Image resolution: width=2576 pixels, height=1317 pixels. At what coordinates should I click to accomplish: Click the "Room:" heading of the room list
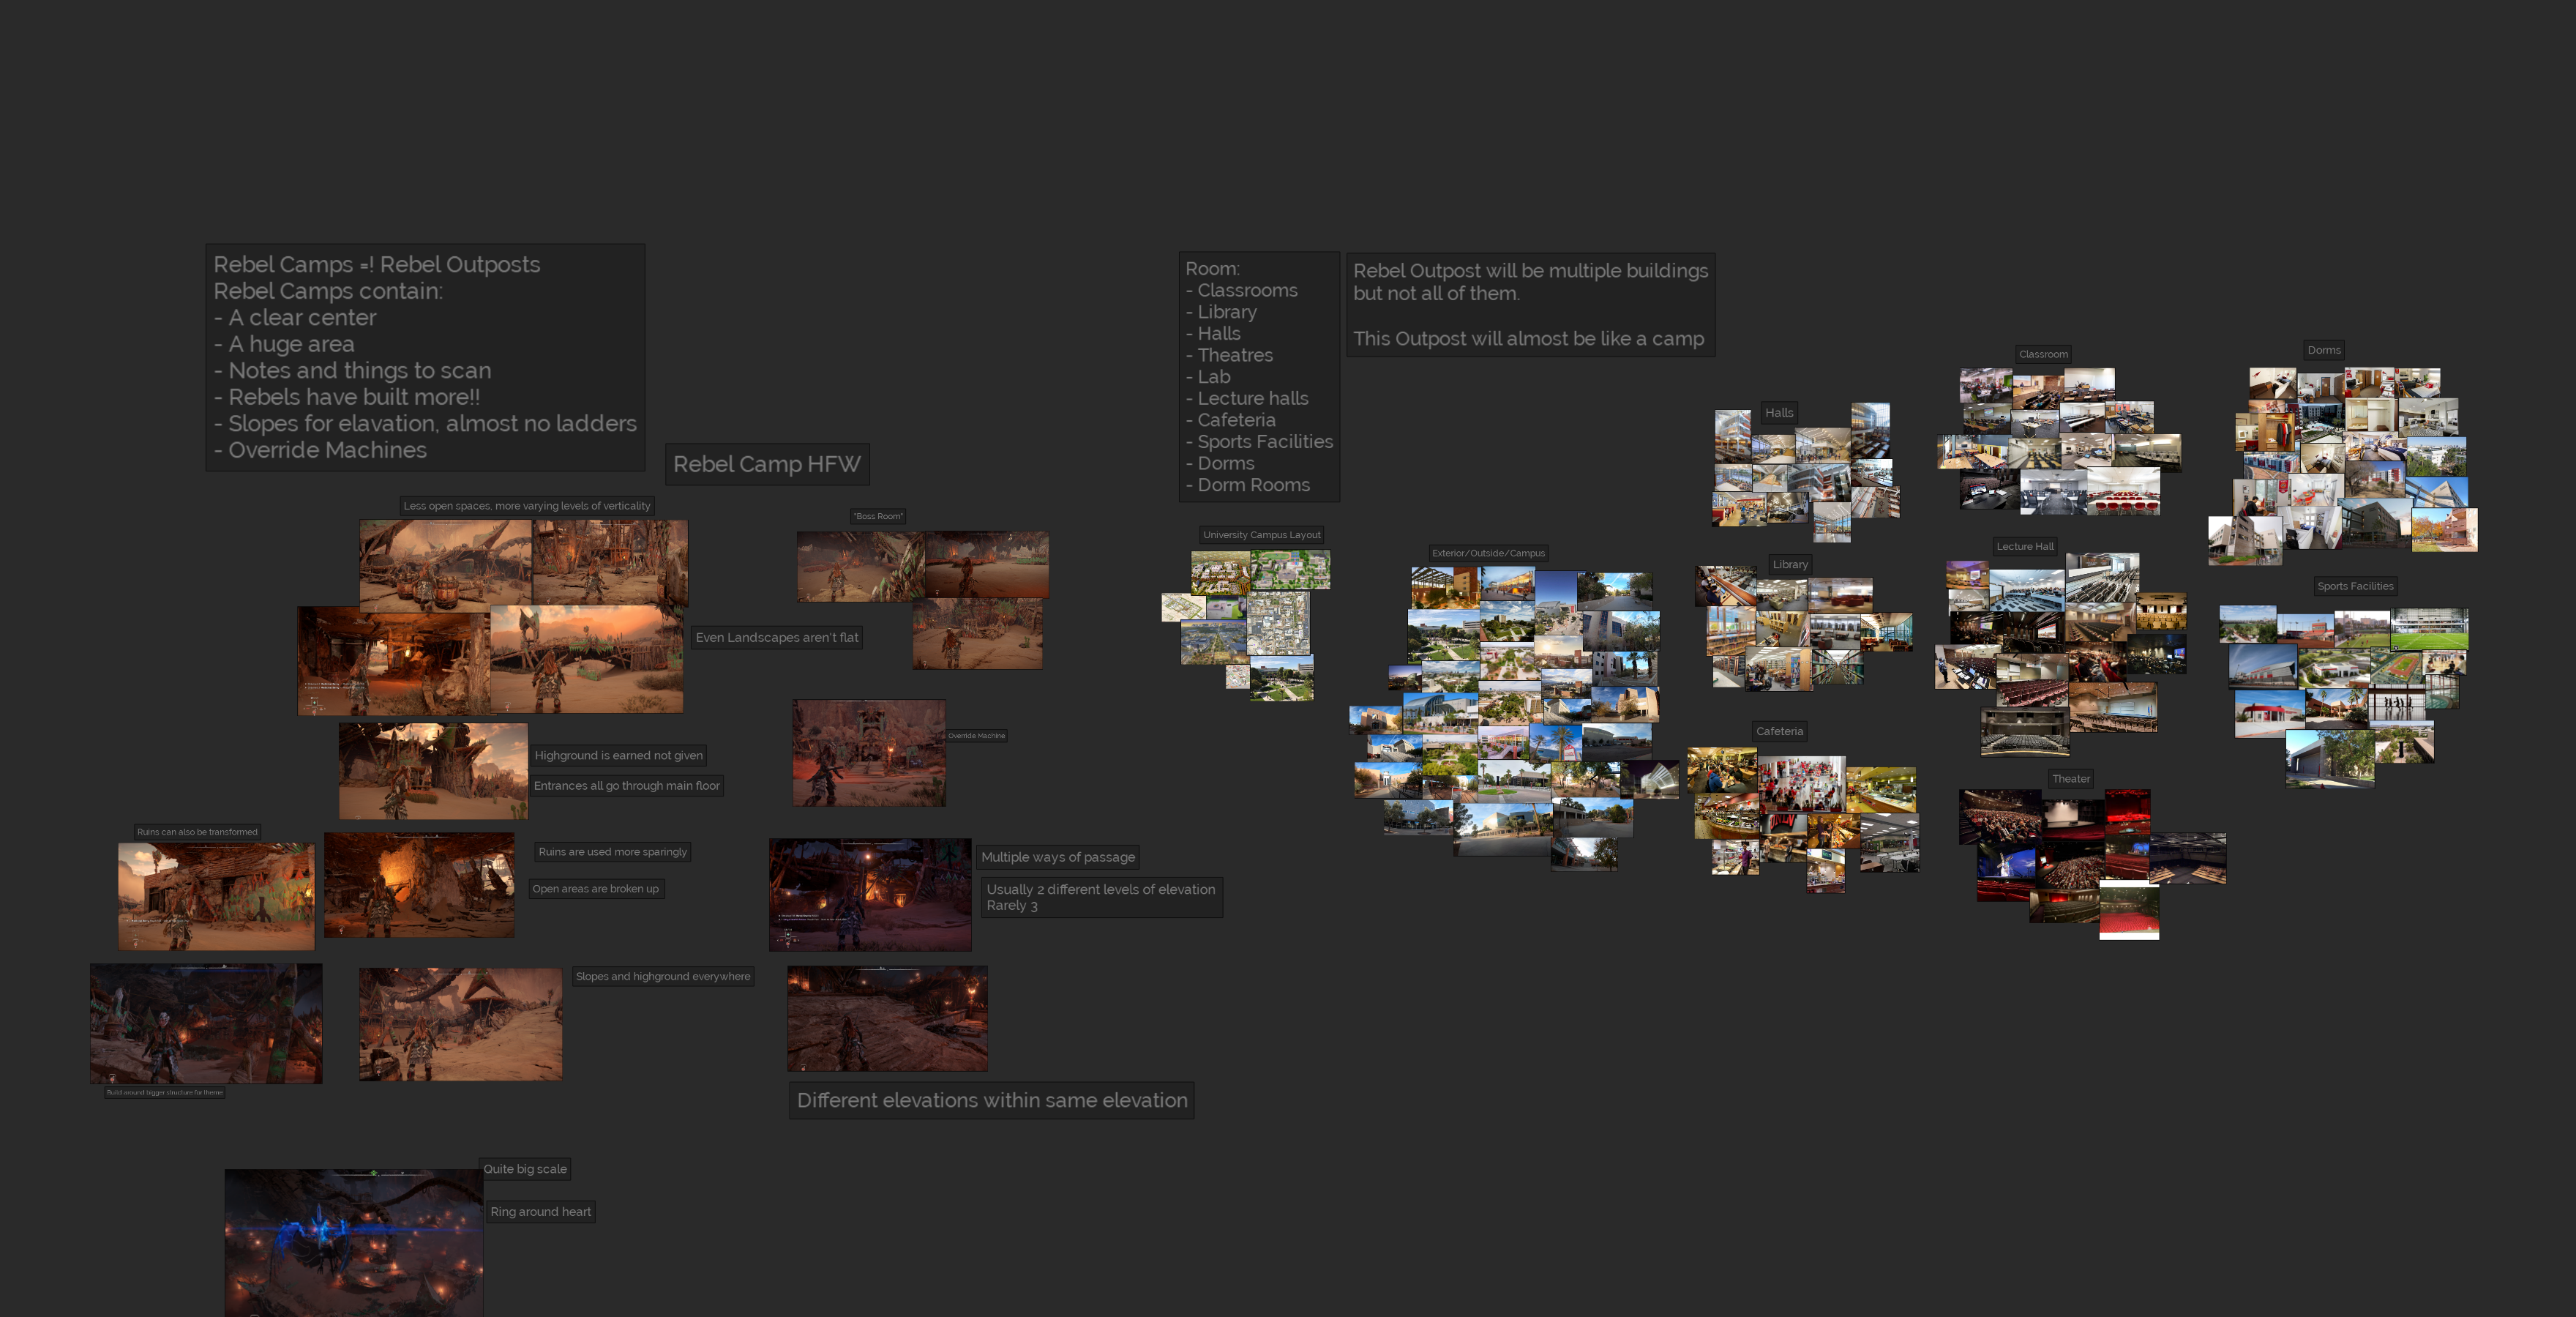click(x=1212, y=268)
